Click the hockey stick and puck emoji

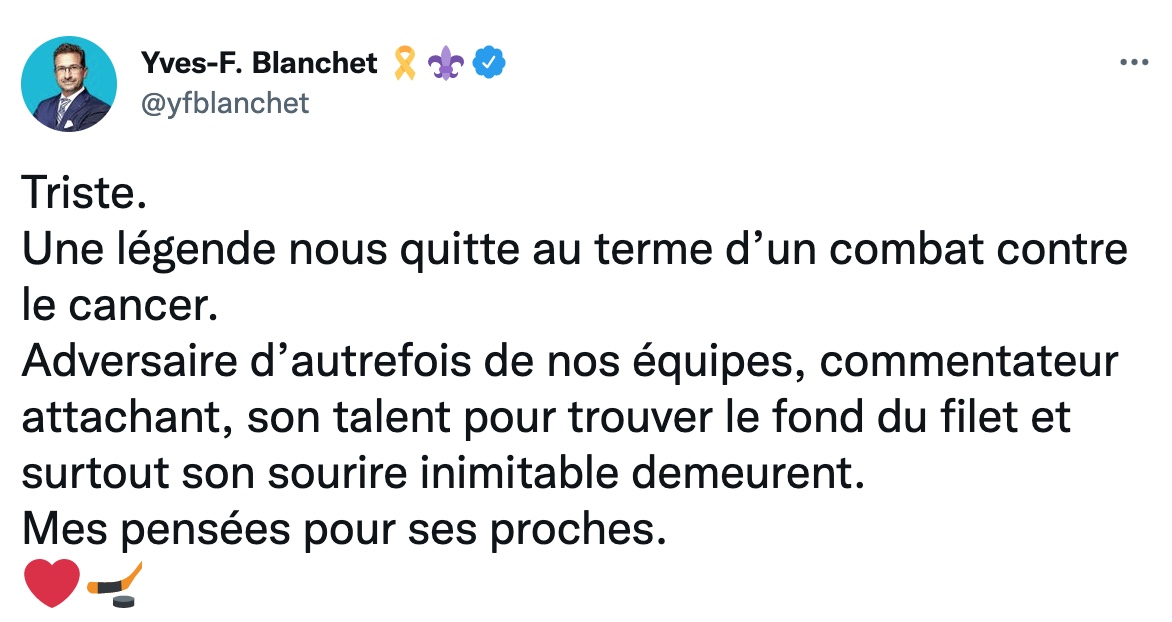114,584
